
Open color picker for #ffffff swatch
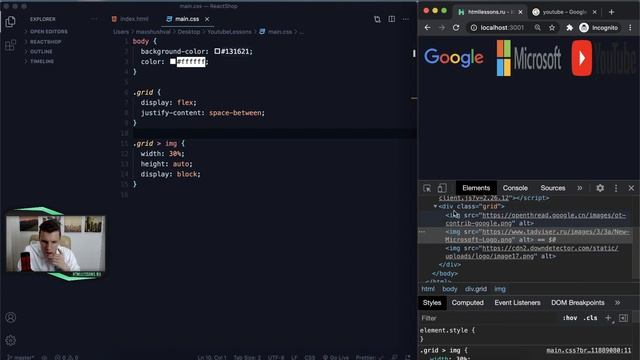tap(173, 61)
